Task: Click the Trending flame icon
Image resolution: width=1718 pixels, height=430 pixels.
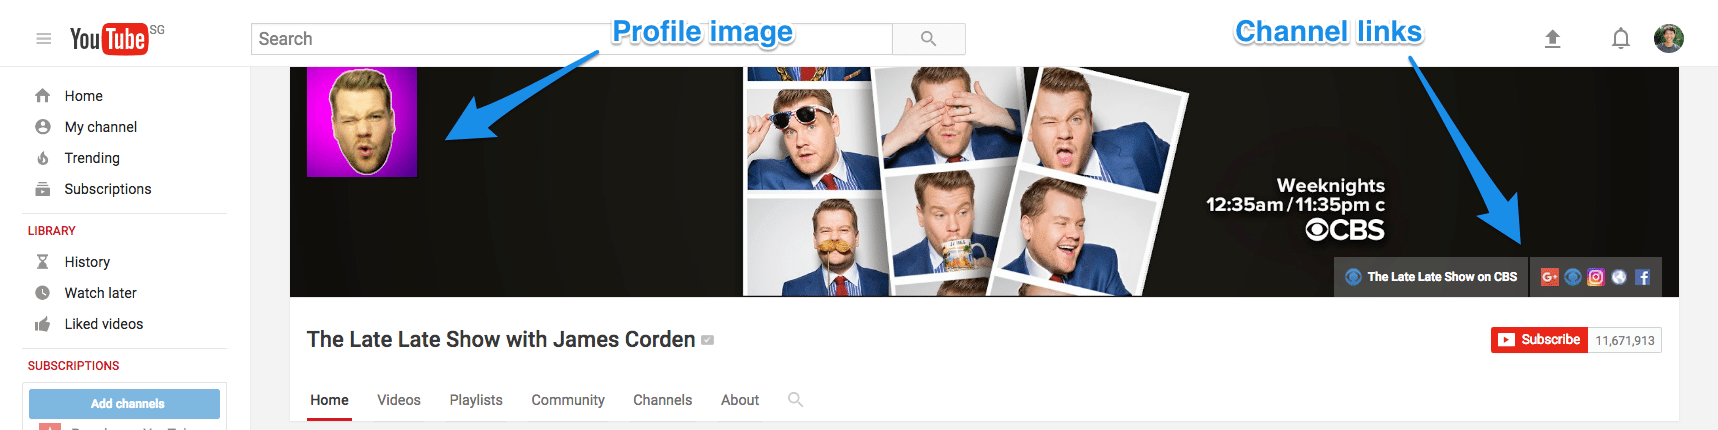Action: click(x=42, y=158)
